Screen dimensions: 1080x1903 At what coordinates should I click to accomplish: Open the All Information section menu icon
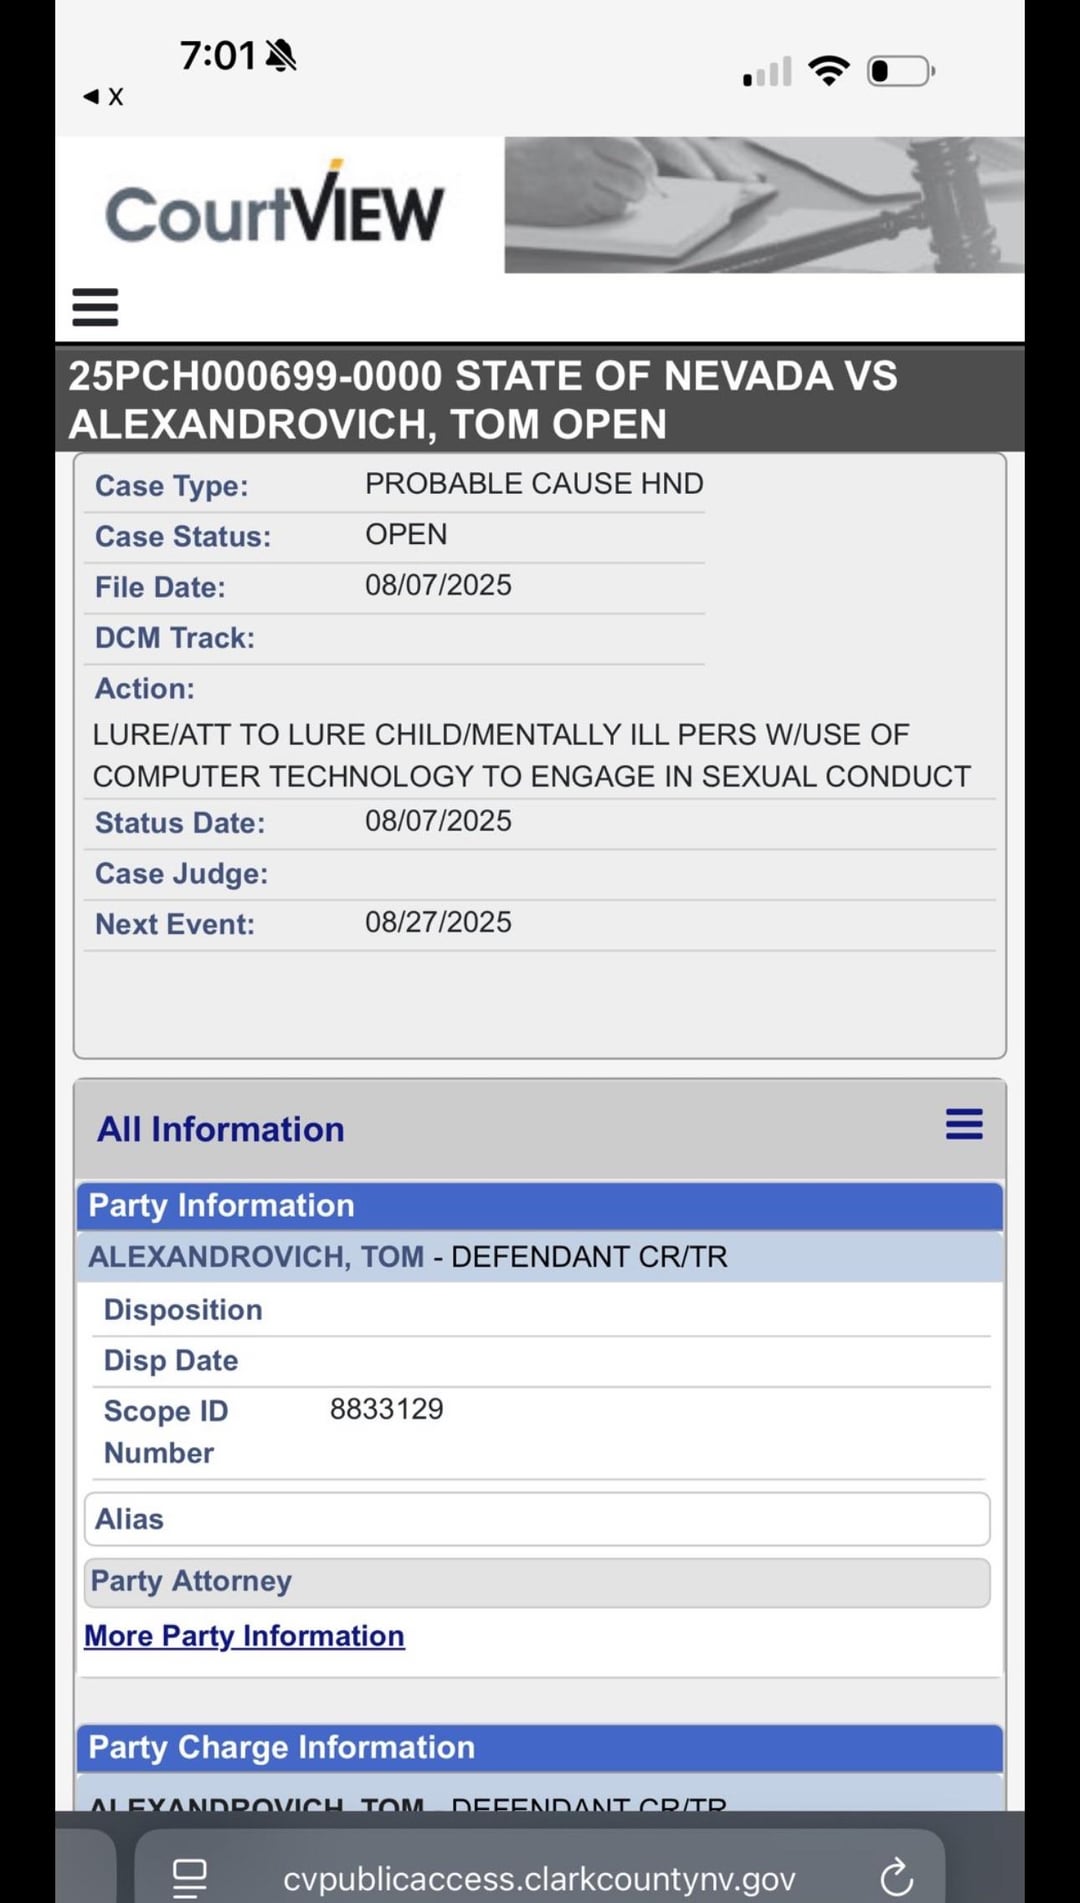pyautogui.click(x=964, y=1124)
